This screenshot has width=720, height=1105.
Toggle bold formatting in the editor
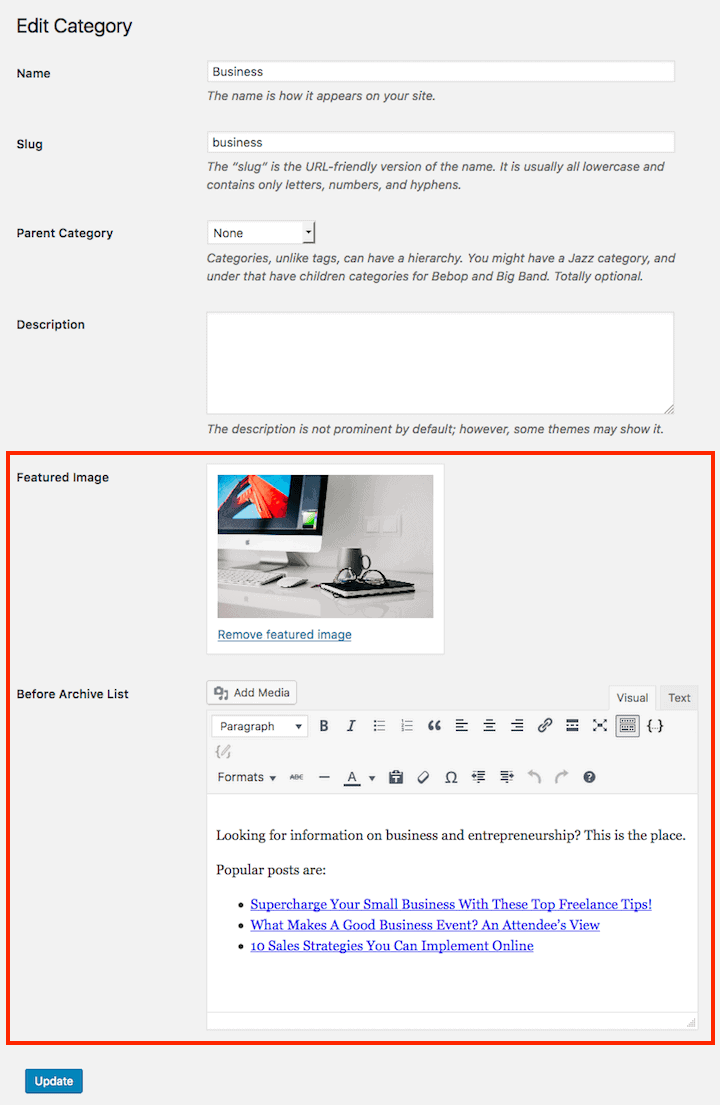tap(323, 726)
